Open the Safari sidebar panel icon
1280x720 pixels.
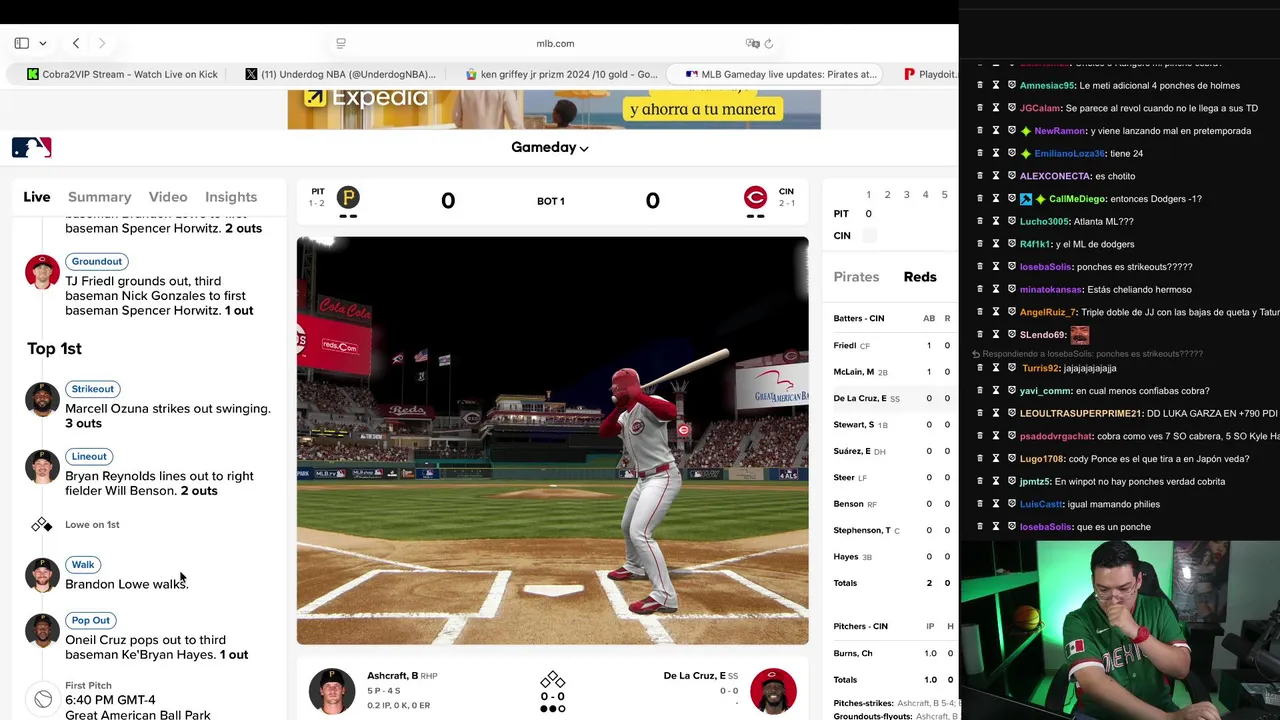click(x=21, y=43)
